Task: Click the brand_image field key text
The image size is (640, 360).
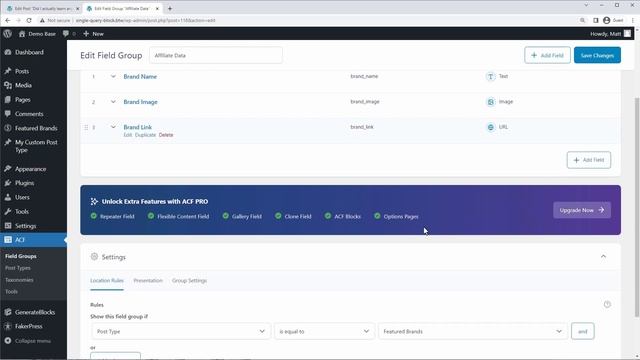Action: [x=365, y=102]
